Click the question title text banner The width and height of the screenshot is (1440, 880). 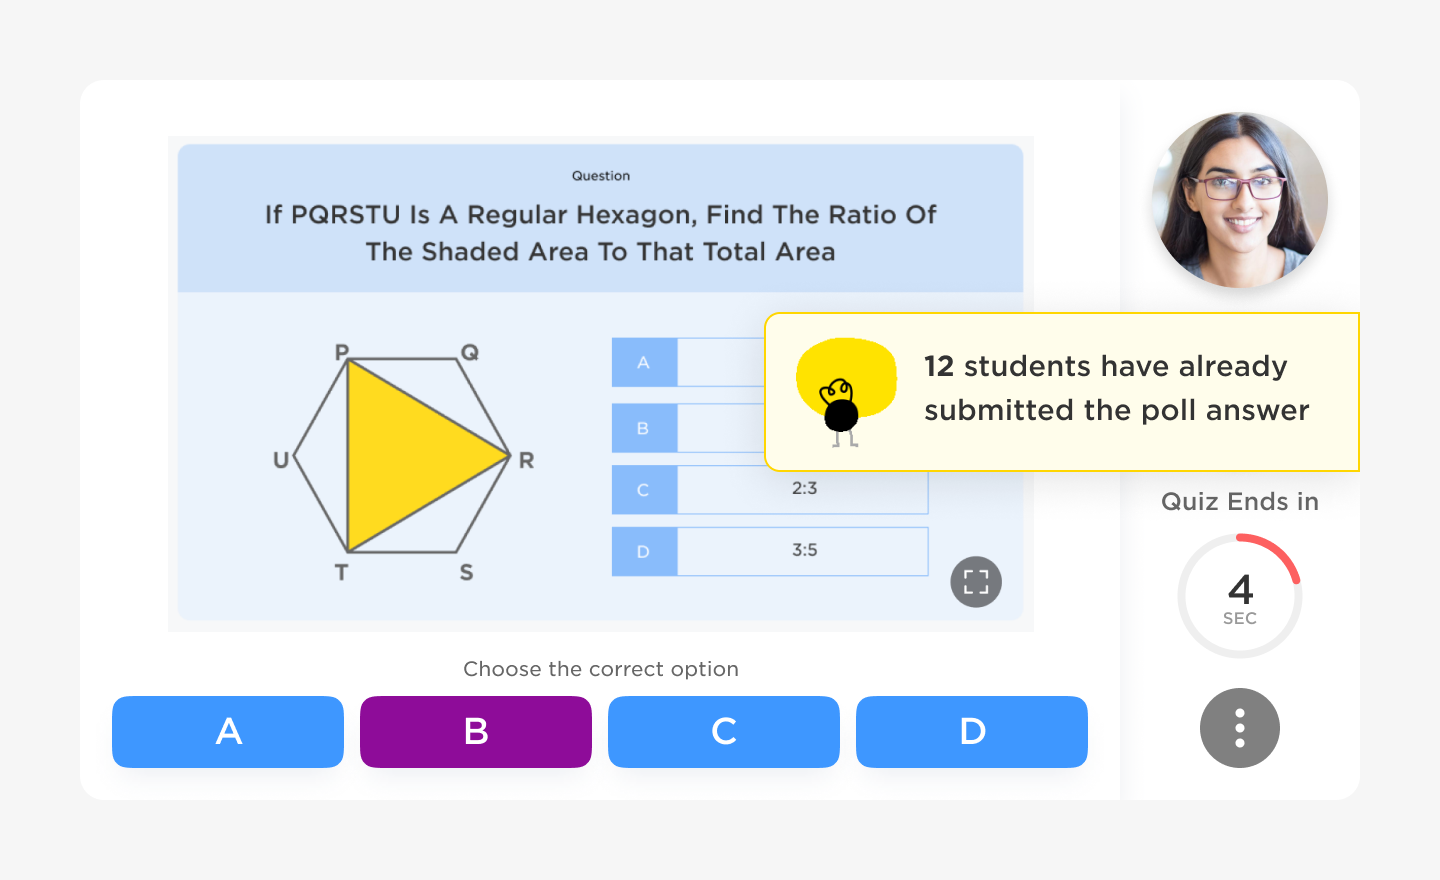point(601,233)
